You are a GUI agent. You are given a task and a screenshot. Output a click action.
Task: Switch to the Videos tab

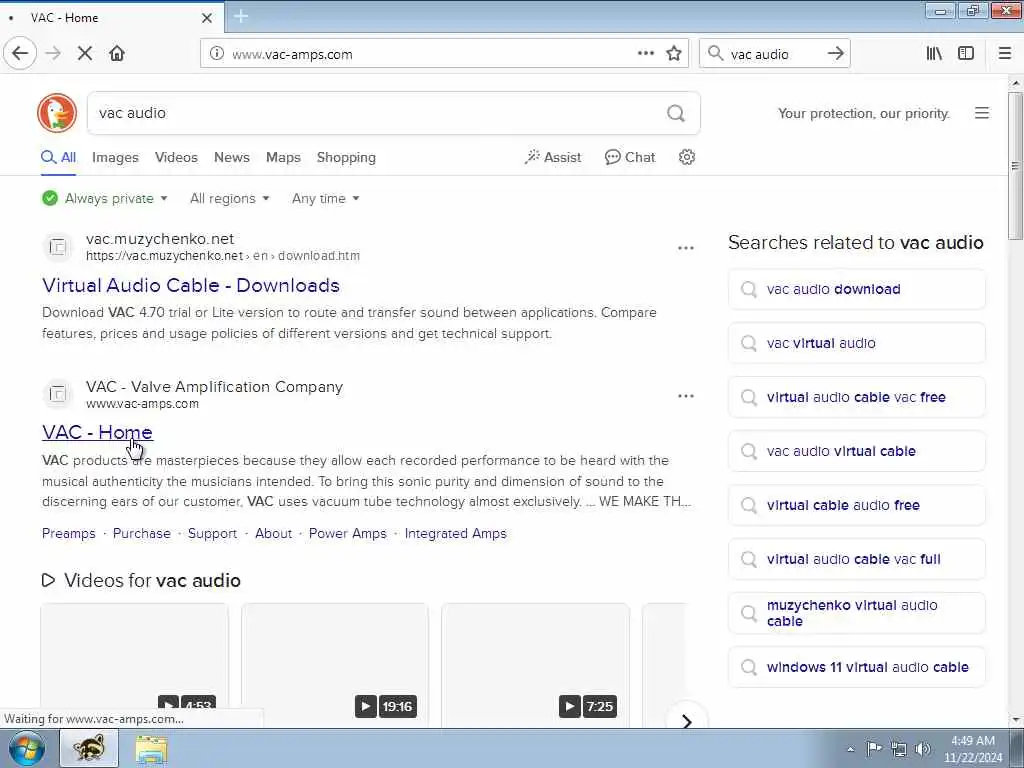click(x=176, y=157)
